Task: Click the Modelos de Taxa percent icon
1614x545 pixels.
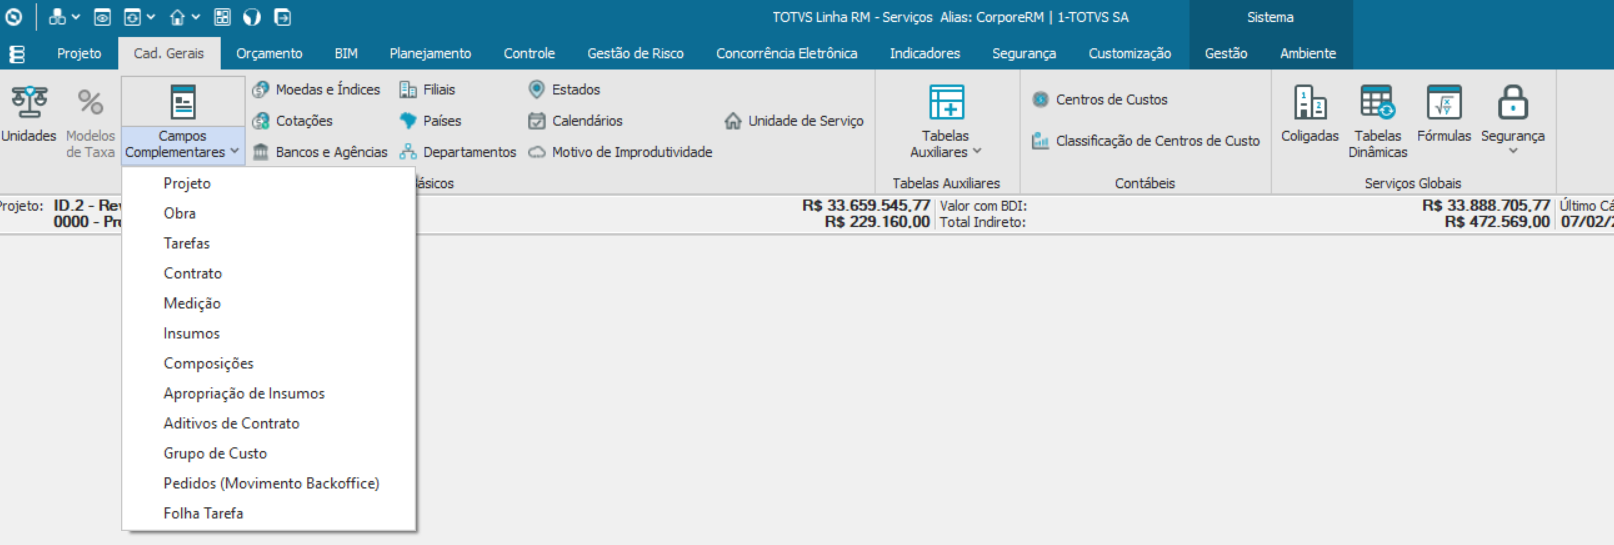Action: click(x=90, y=102)
